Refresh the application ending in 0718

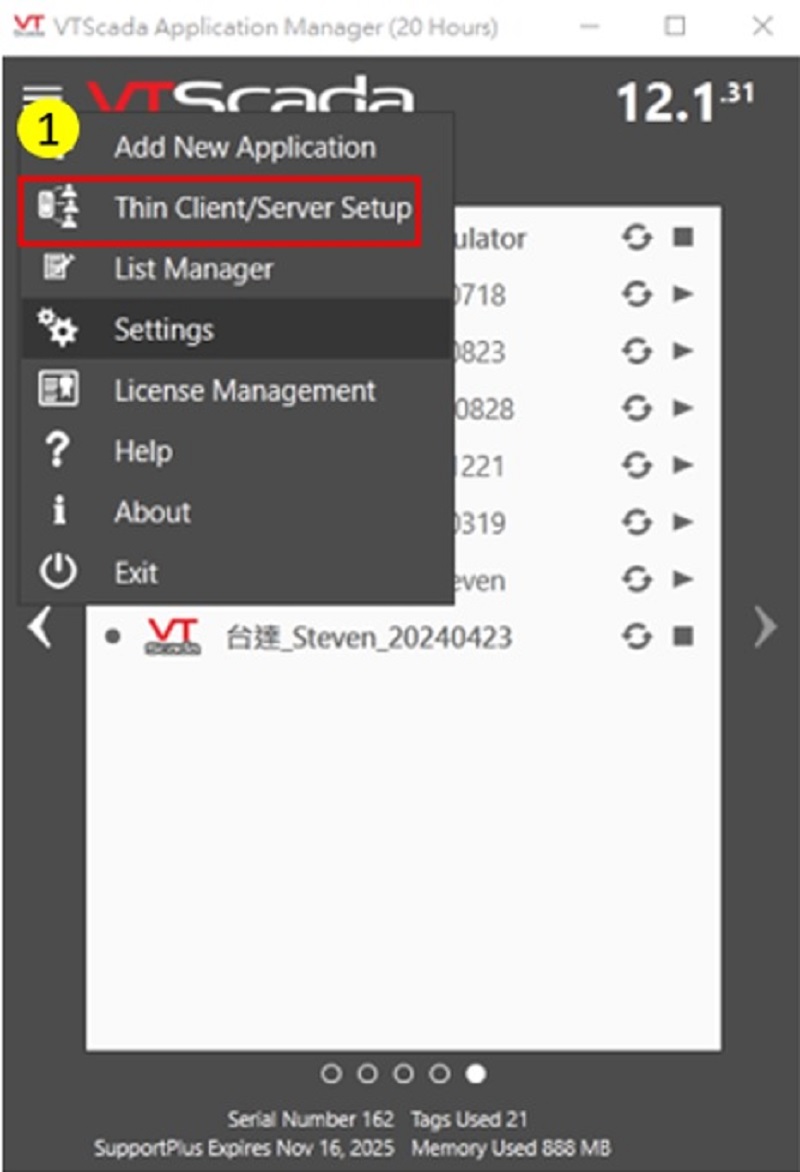pos(636,294)
